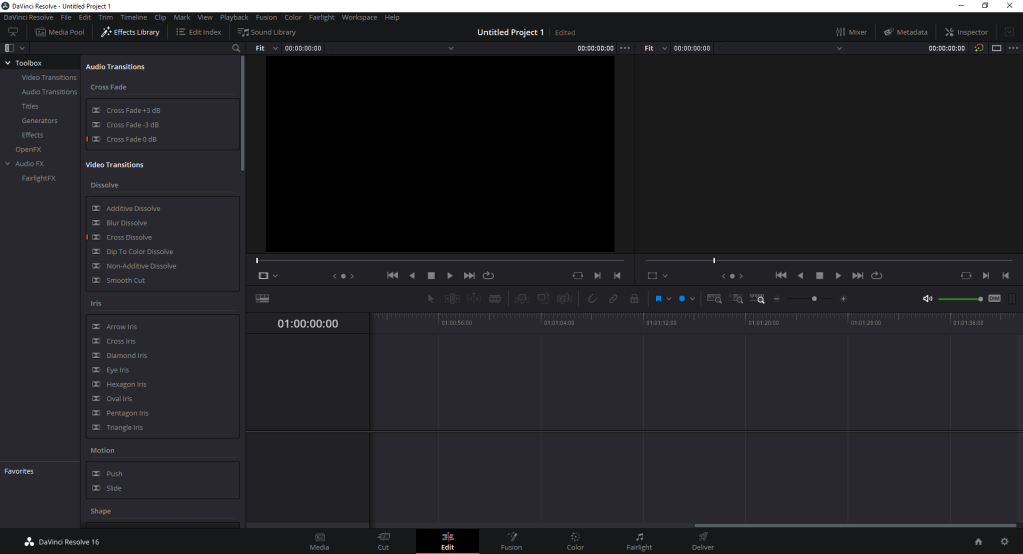This screenshot has height=554, width=1023.
Task: Toggle loop playback in source viewer
Action: pos(489,276)
